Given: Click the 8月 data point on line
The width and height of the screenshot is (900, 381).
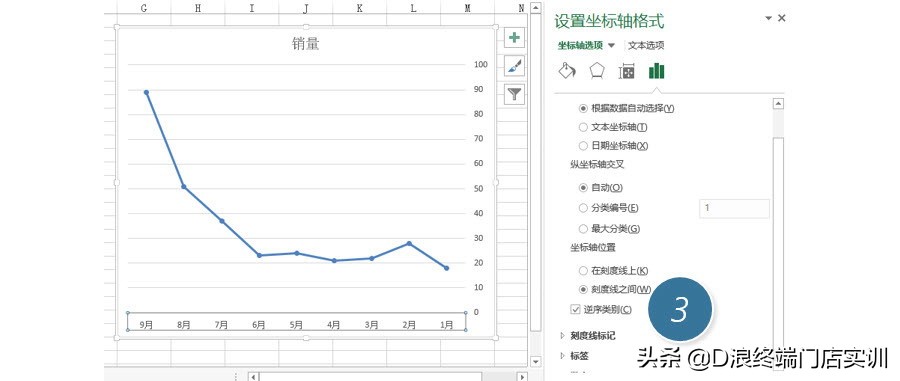Looking at the screenshot, I should [x=184, y=186].
